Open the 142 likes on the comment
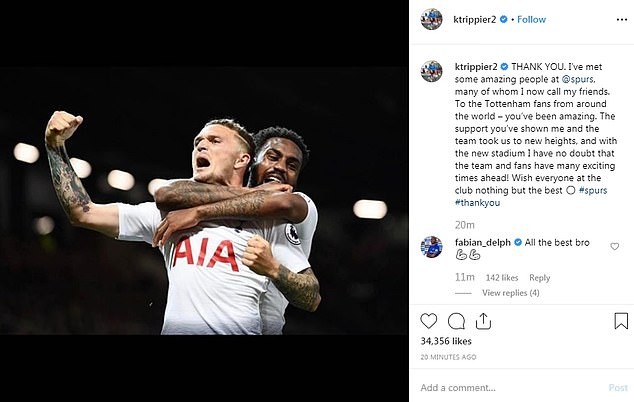634x402 pixels. [x=502, y=278]
